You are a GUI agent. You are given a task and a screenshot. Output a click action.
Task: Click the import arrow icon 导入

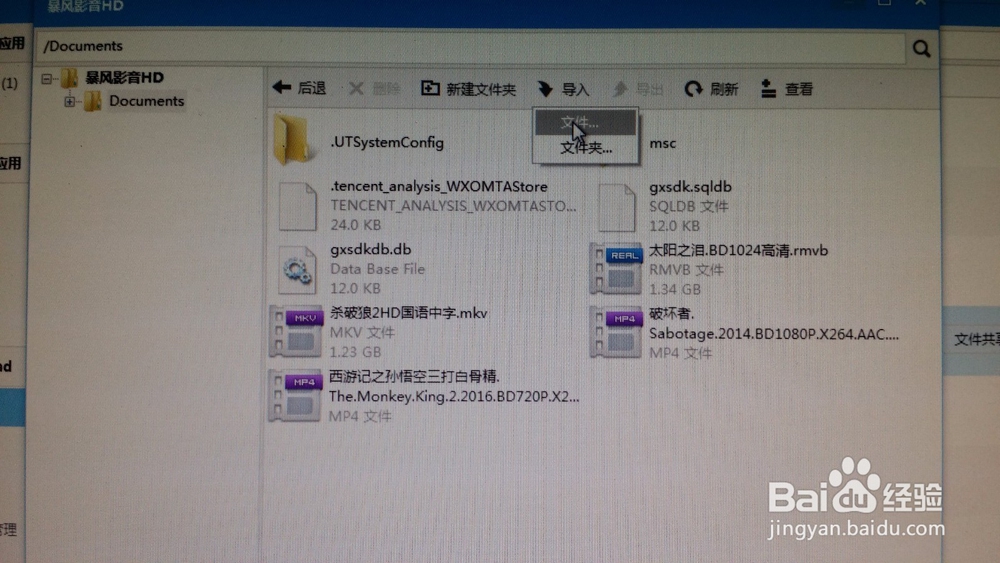pyautogui.click(x=545, y=89)
